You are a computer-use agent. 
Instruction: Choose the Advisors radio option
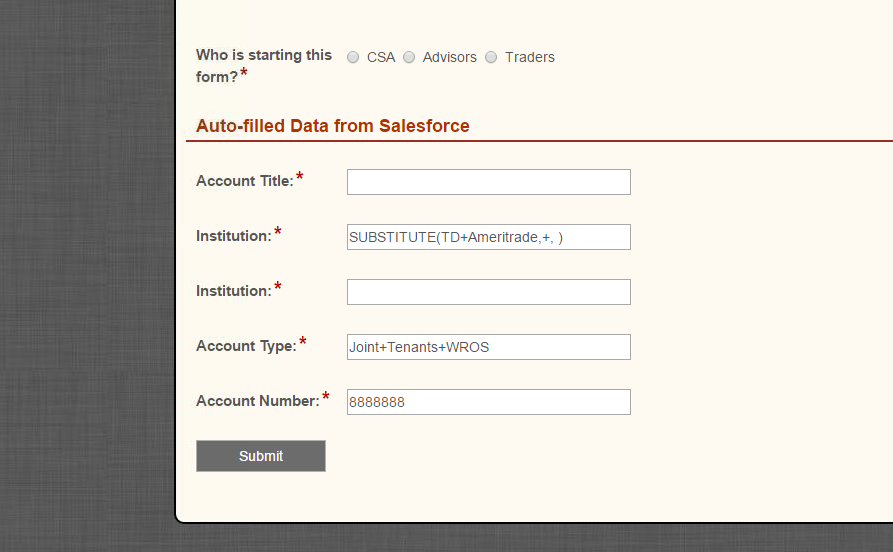(409, 57)
